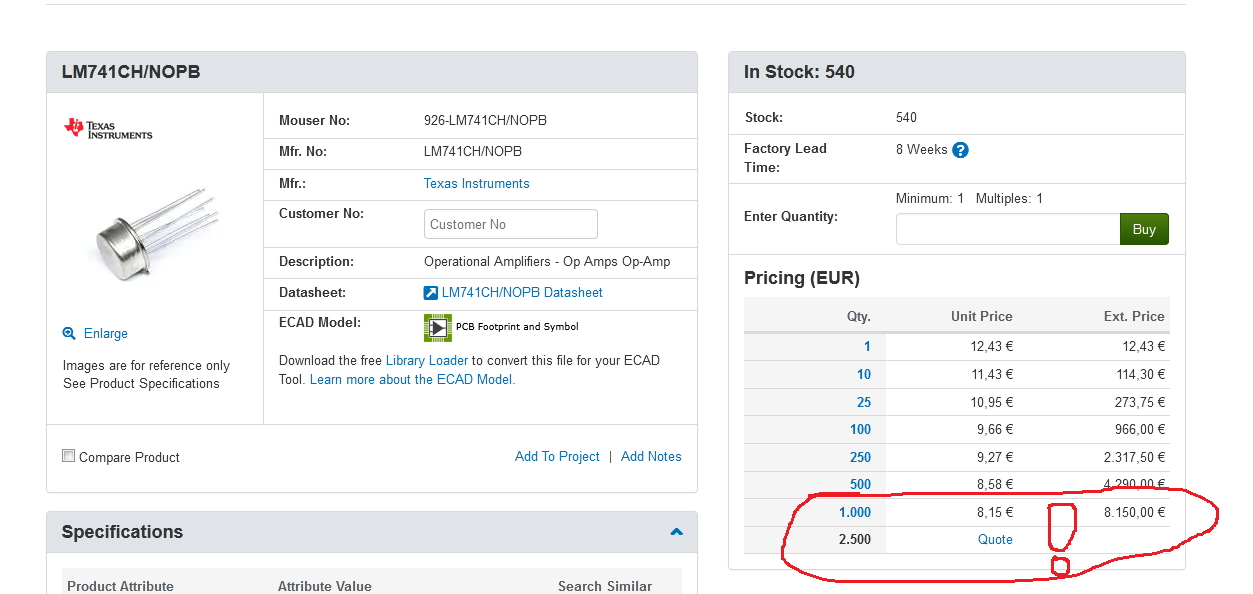Select quantity 25 in the pricing table
This screenshot has width=1253, height=594.
(864, 403)
